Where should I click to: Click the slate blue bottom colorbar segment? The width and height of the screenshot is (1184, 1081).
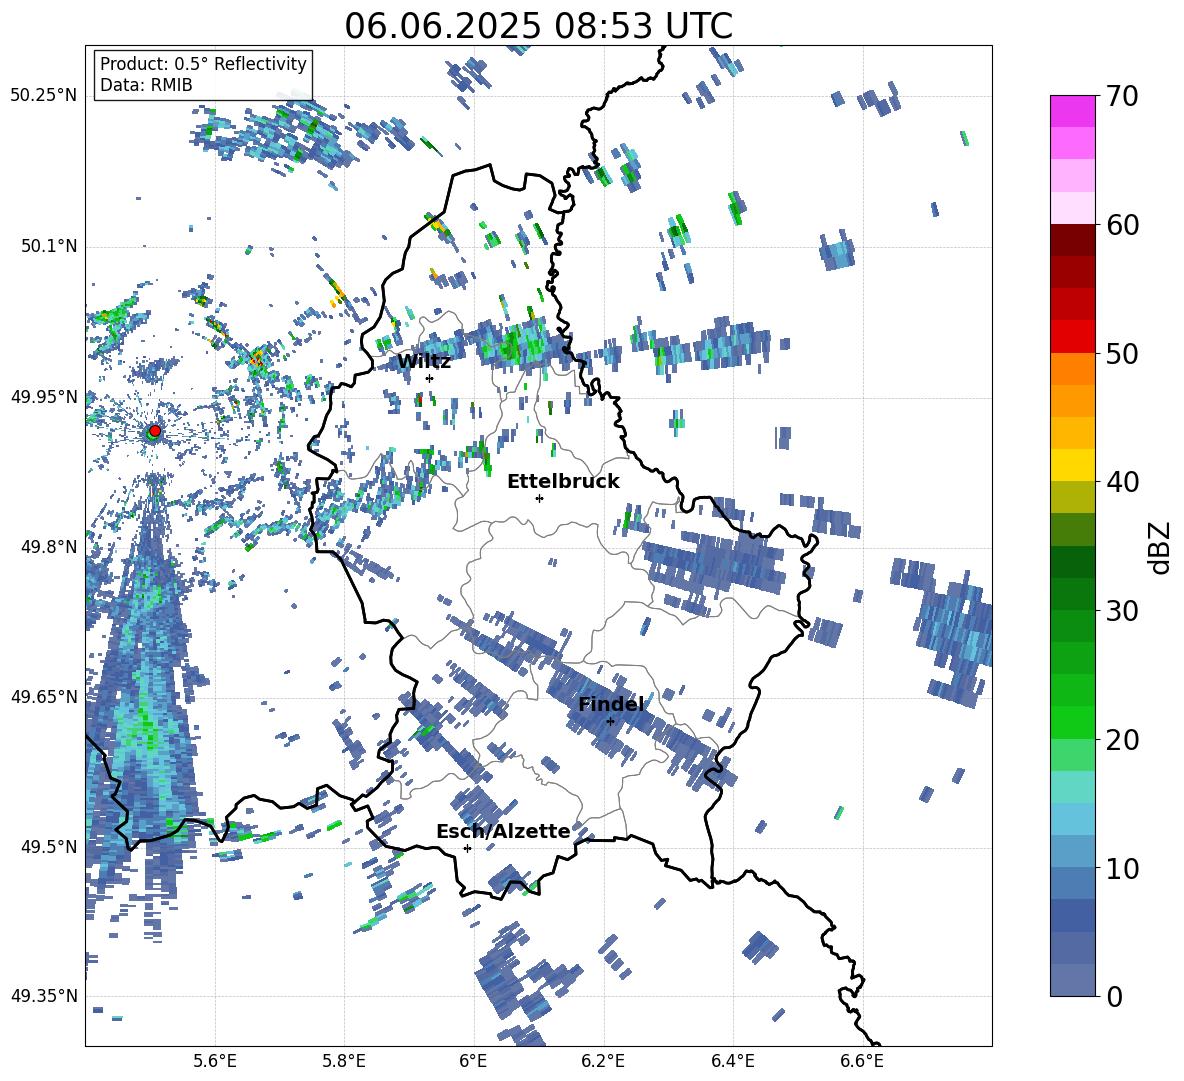tap(1072, 980)
